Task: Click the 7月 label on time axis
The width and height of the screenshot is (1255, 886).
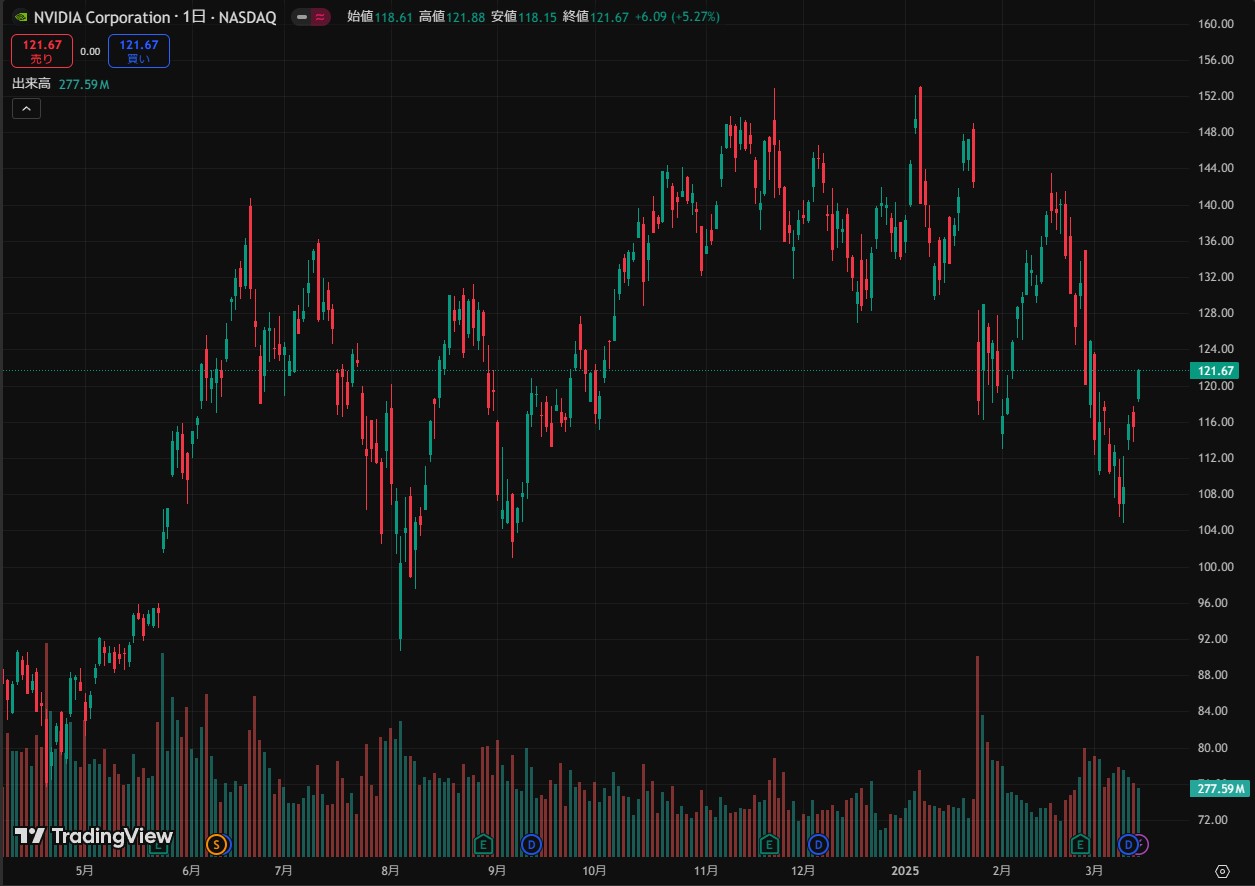Action: pyautogui.click(x=284, y=871)
